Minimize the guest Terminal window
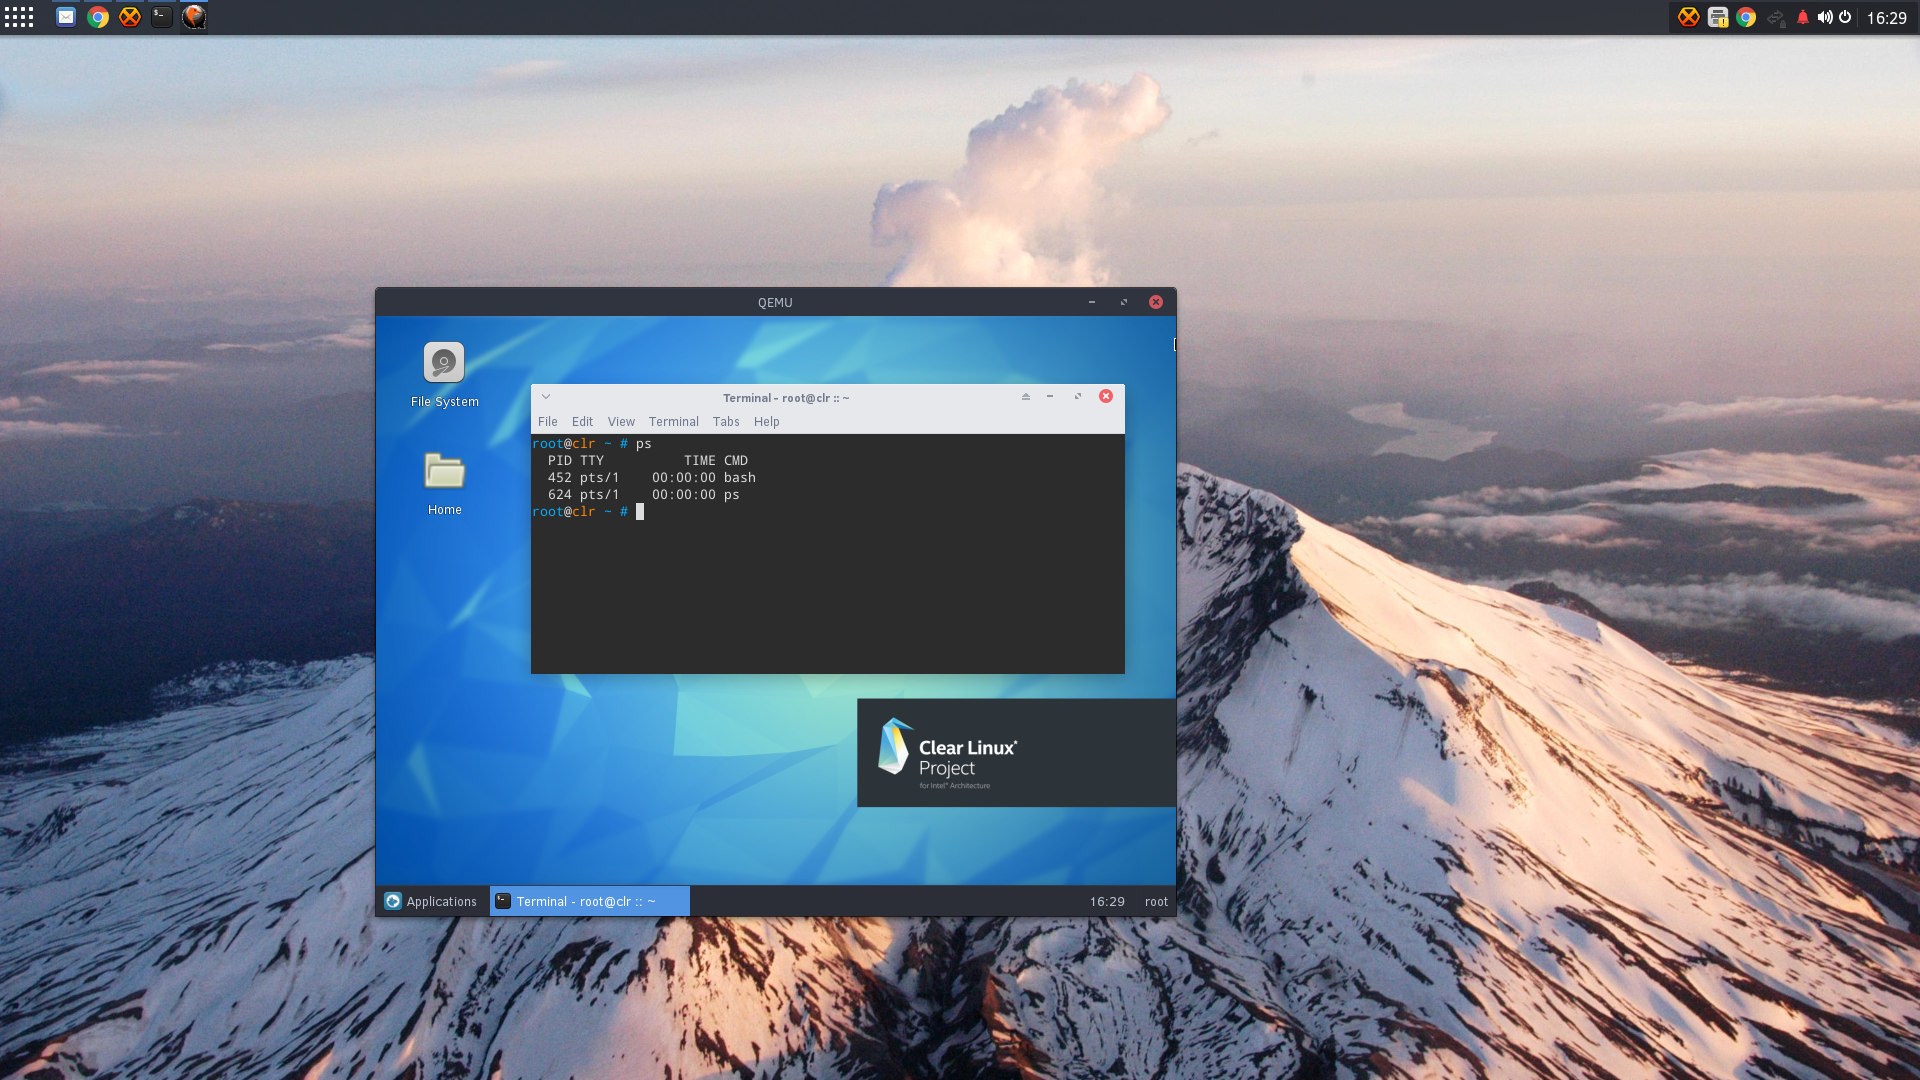The height and width of the screenshot is (1080, 1920). coord(1050,397)
